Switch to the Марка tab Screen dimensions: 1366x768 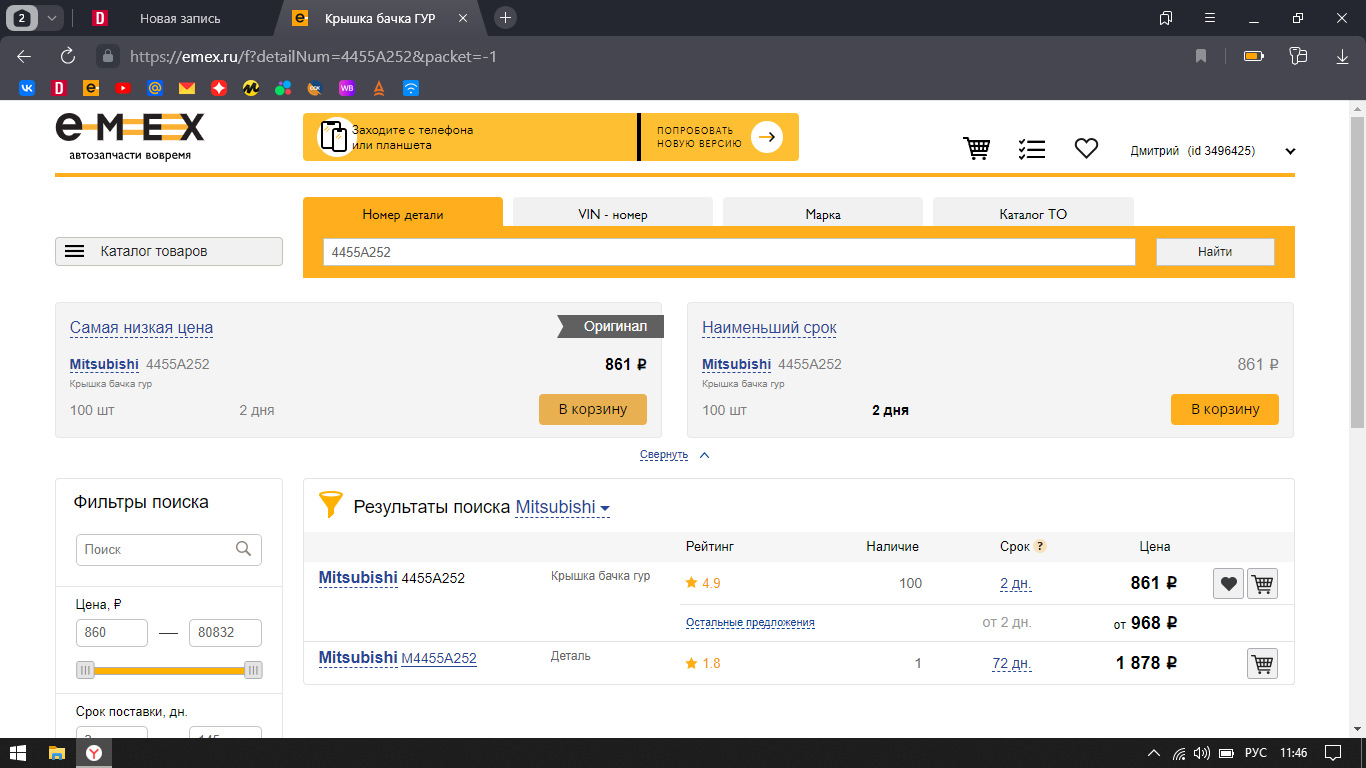(823, 214)
